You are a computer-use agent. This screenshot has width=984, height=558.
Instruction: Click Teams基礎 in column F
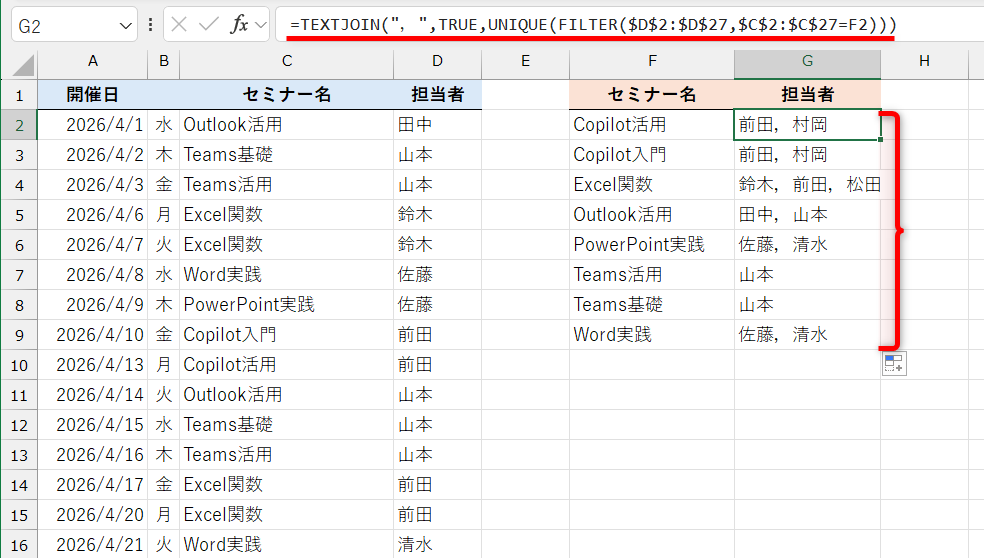(x=652, y=304)
